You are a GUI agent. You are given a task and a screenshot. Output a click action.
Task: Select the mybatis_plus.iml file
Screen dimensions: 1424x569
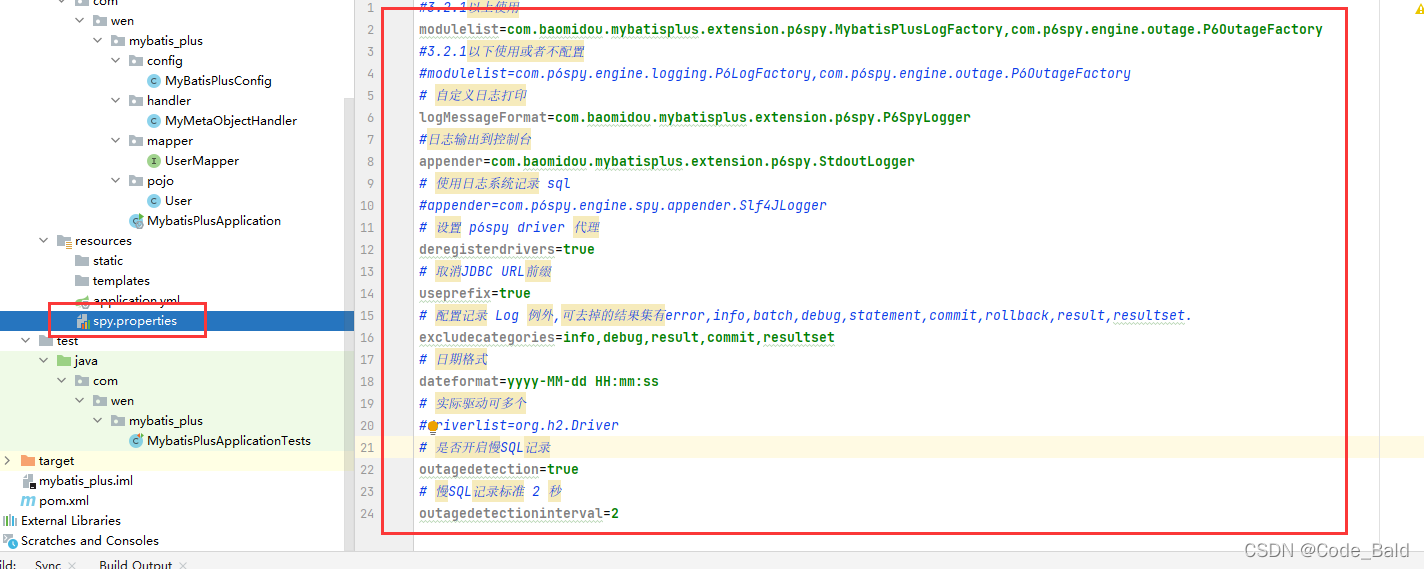click(x=85, y=481)
